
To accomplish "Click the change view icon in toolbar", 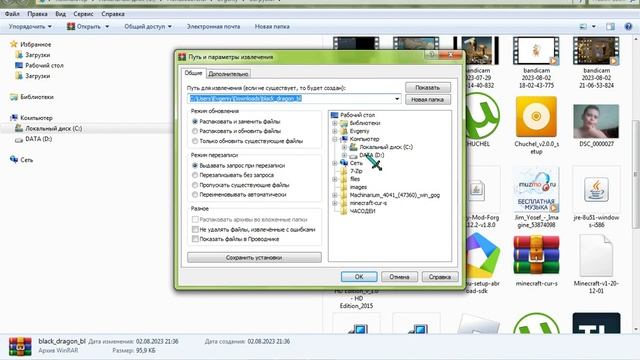I will point(583,27).
